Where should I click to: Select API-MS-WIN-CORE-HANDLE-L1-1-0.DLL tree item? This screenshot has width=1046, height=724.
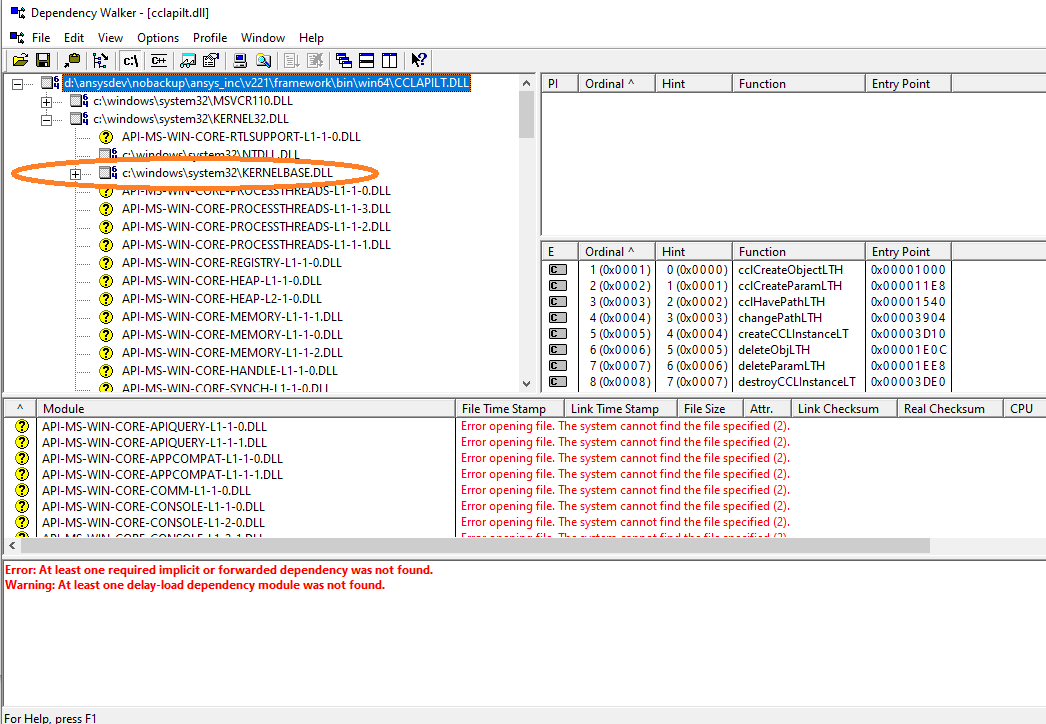click(229, 371)
